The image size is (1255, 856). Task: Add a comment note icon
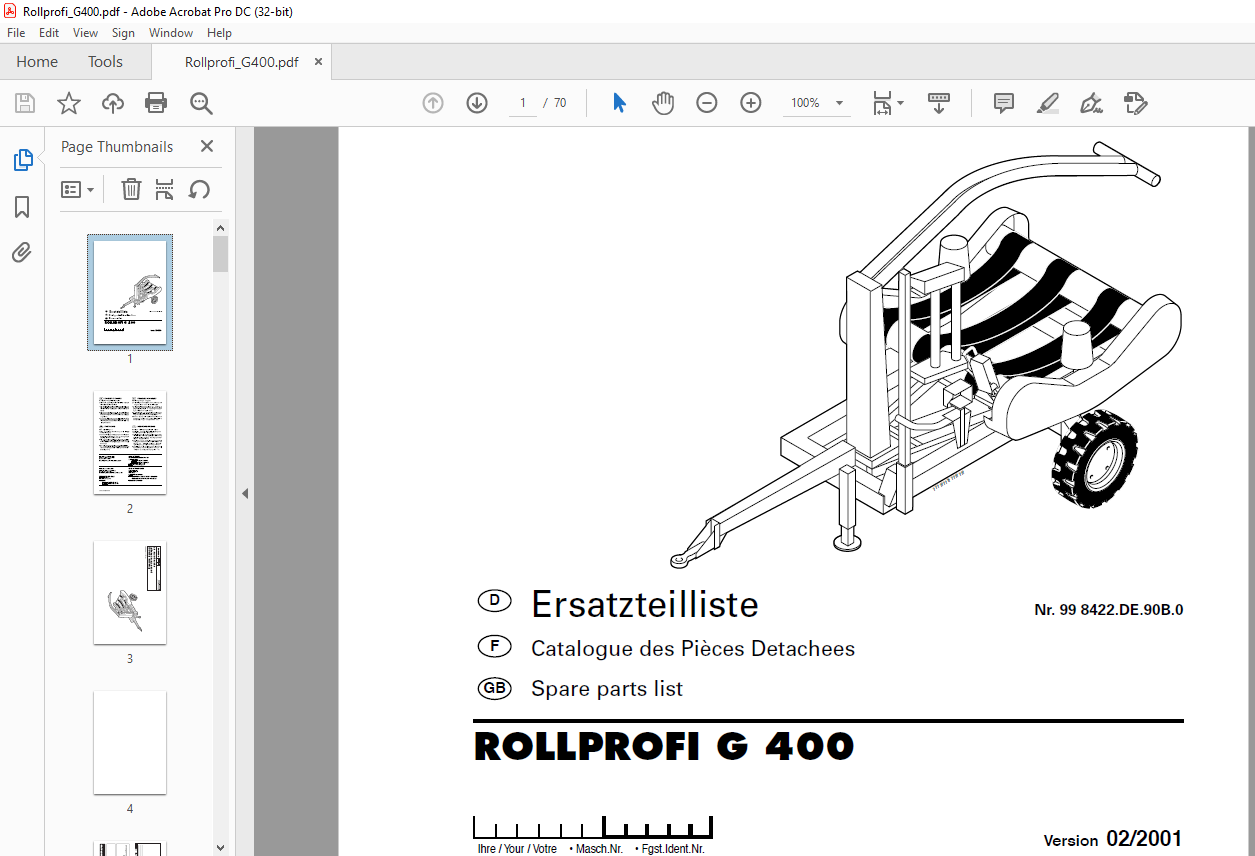(1004, 103)
